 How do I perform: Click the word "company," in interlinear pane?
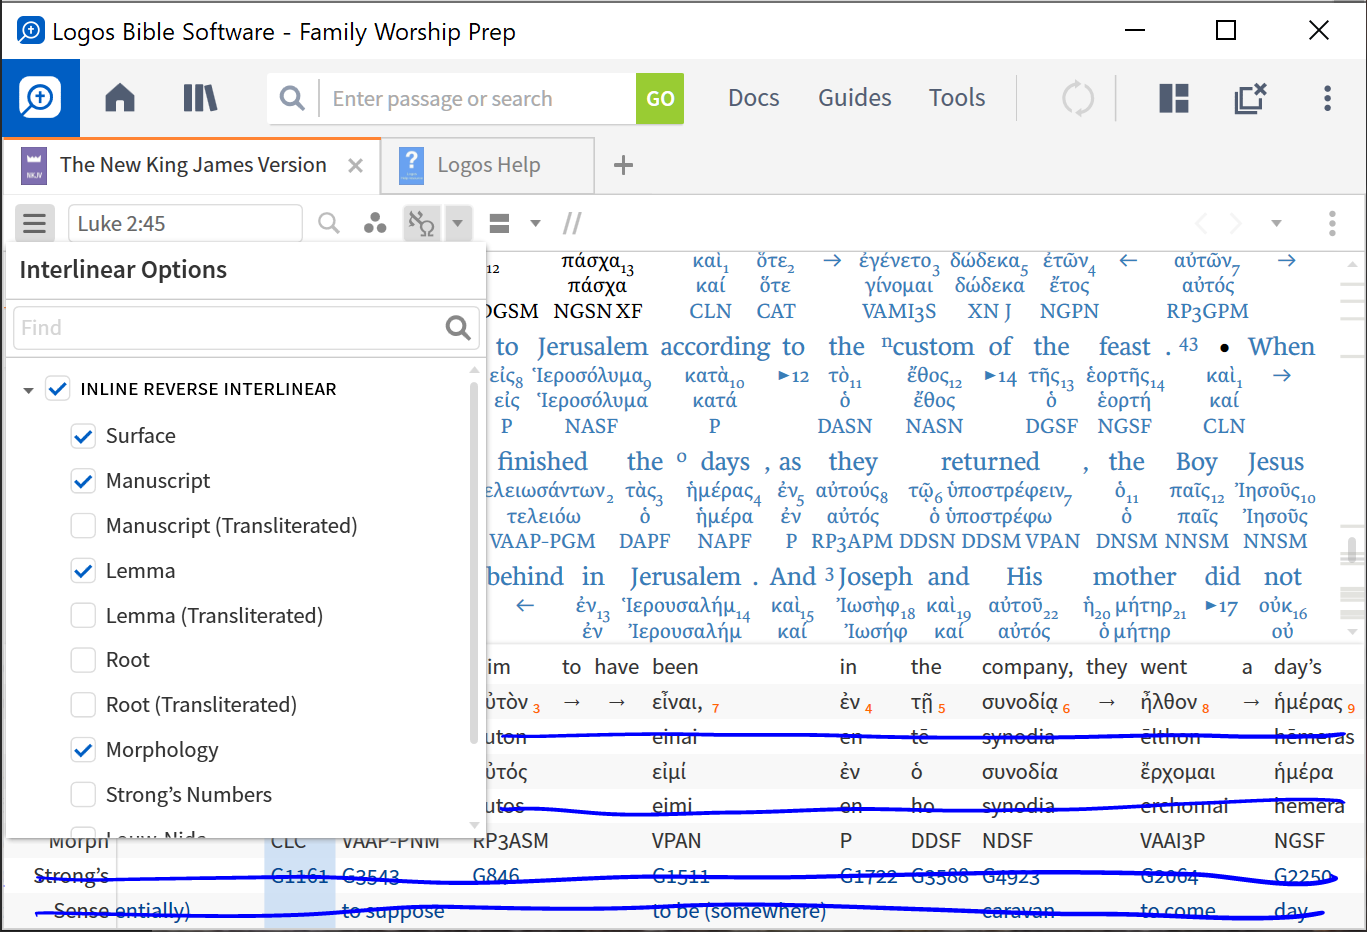pos(1027,667)
